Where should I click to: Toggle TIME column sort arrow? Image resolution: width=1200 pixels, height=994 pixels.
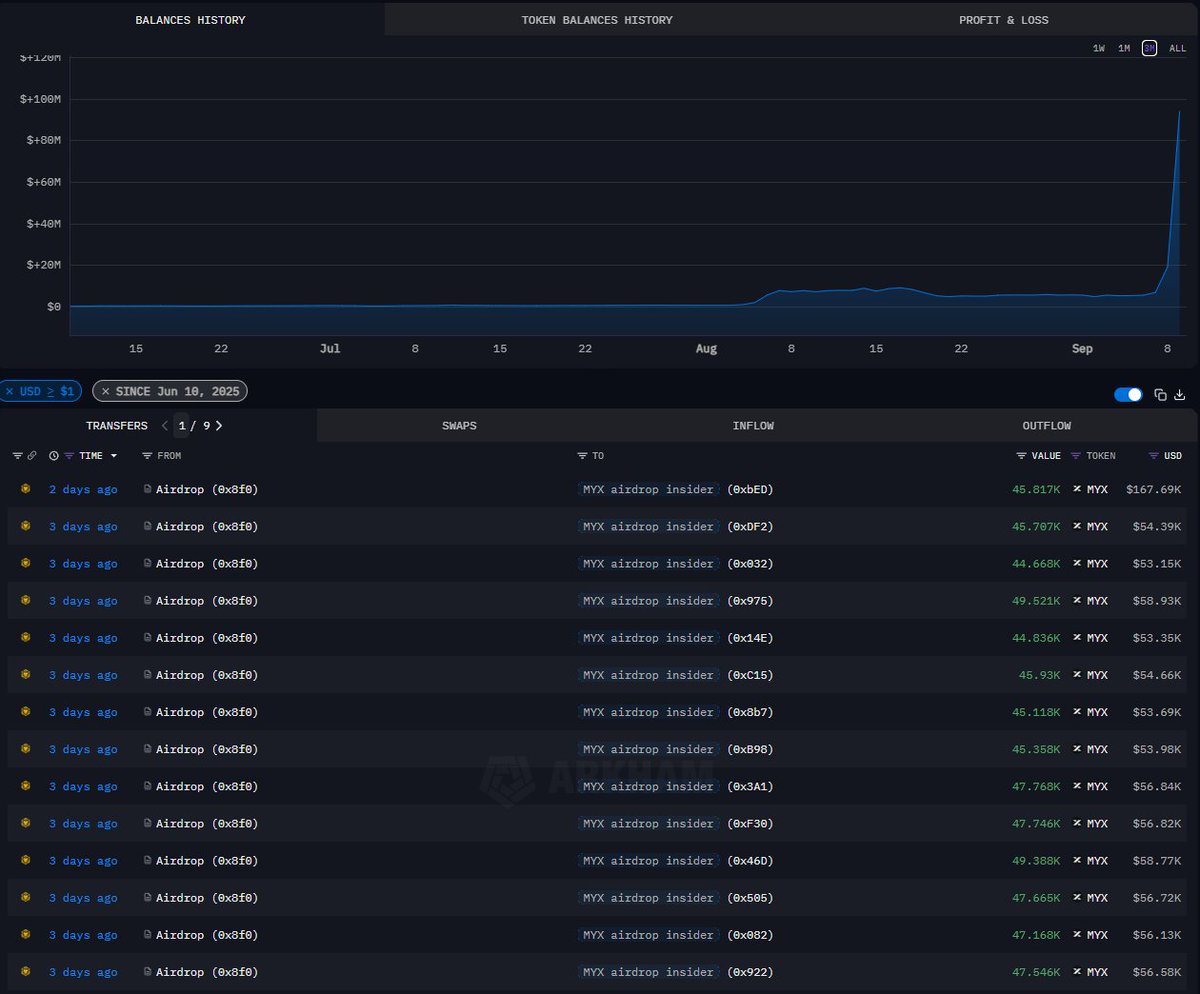113,456
